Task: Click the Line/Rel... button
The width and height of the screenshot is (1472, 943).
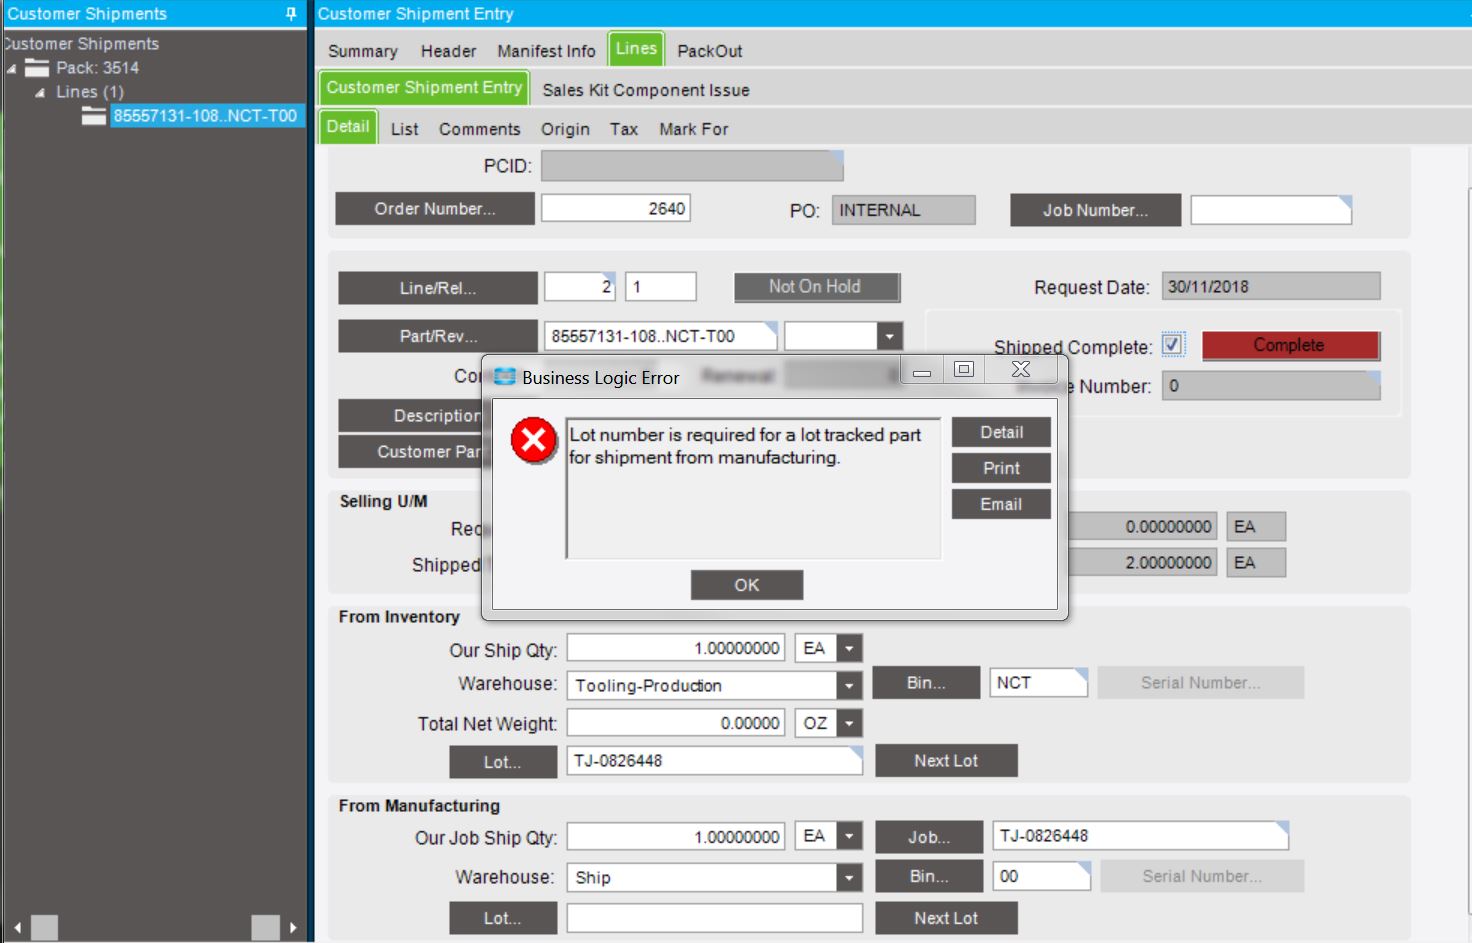Action: (x=438, y=288)
